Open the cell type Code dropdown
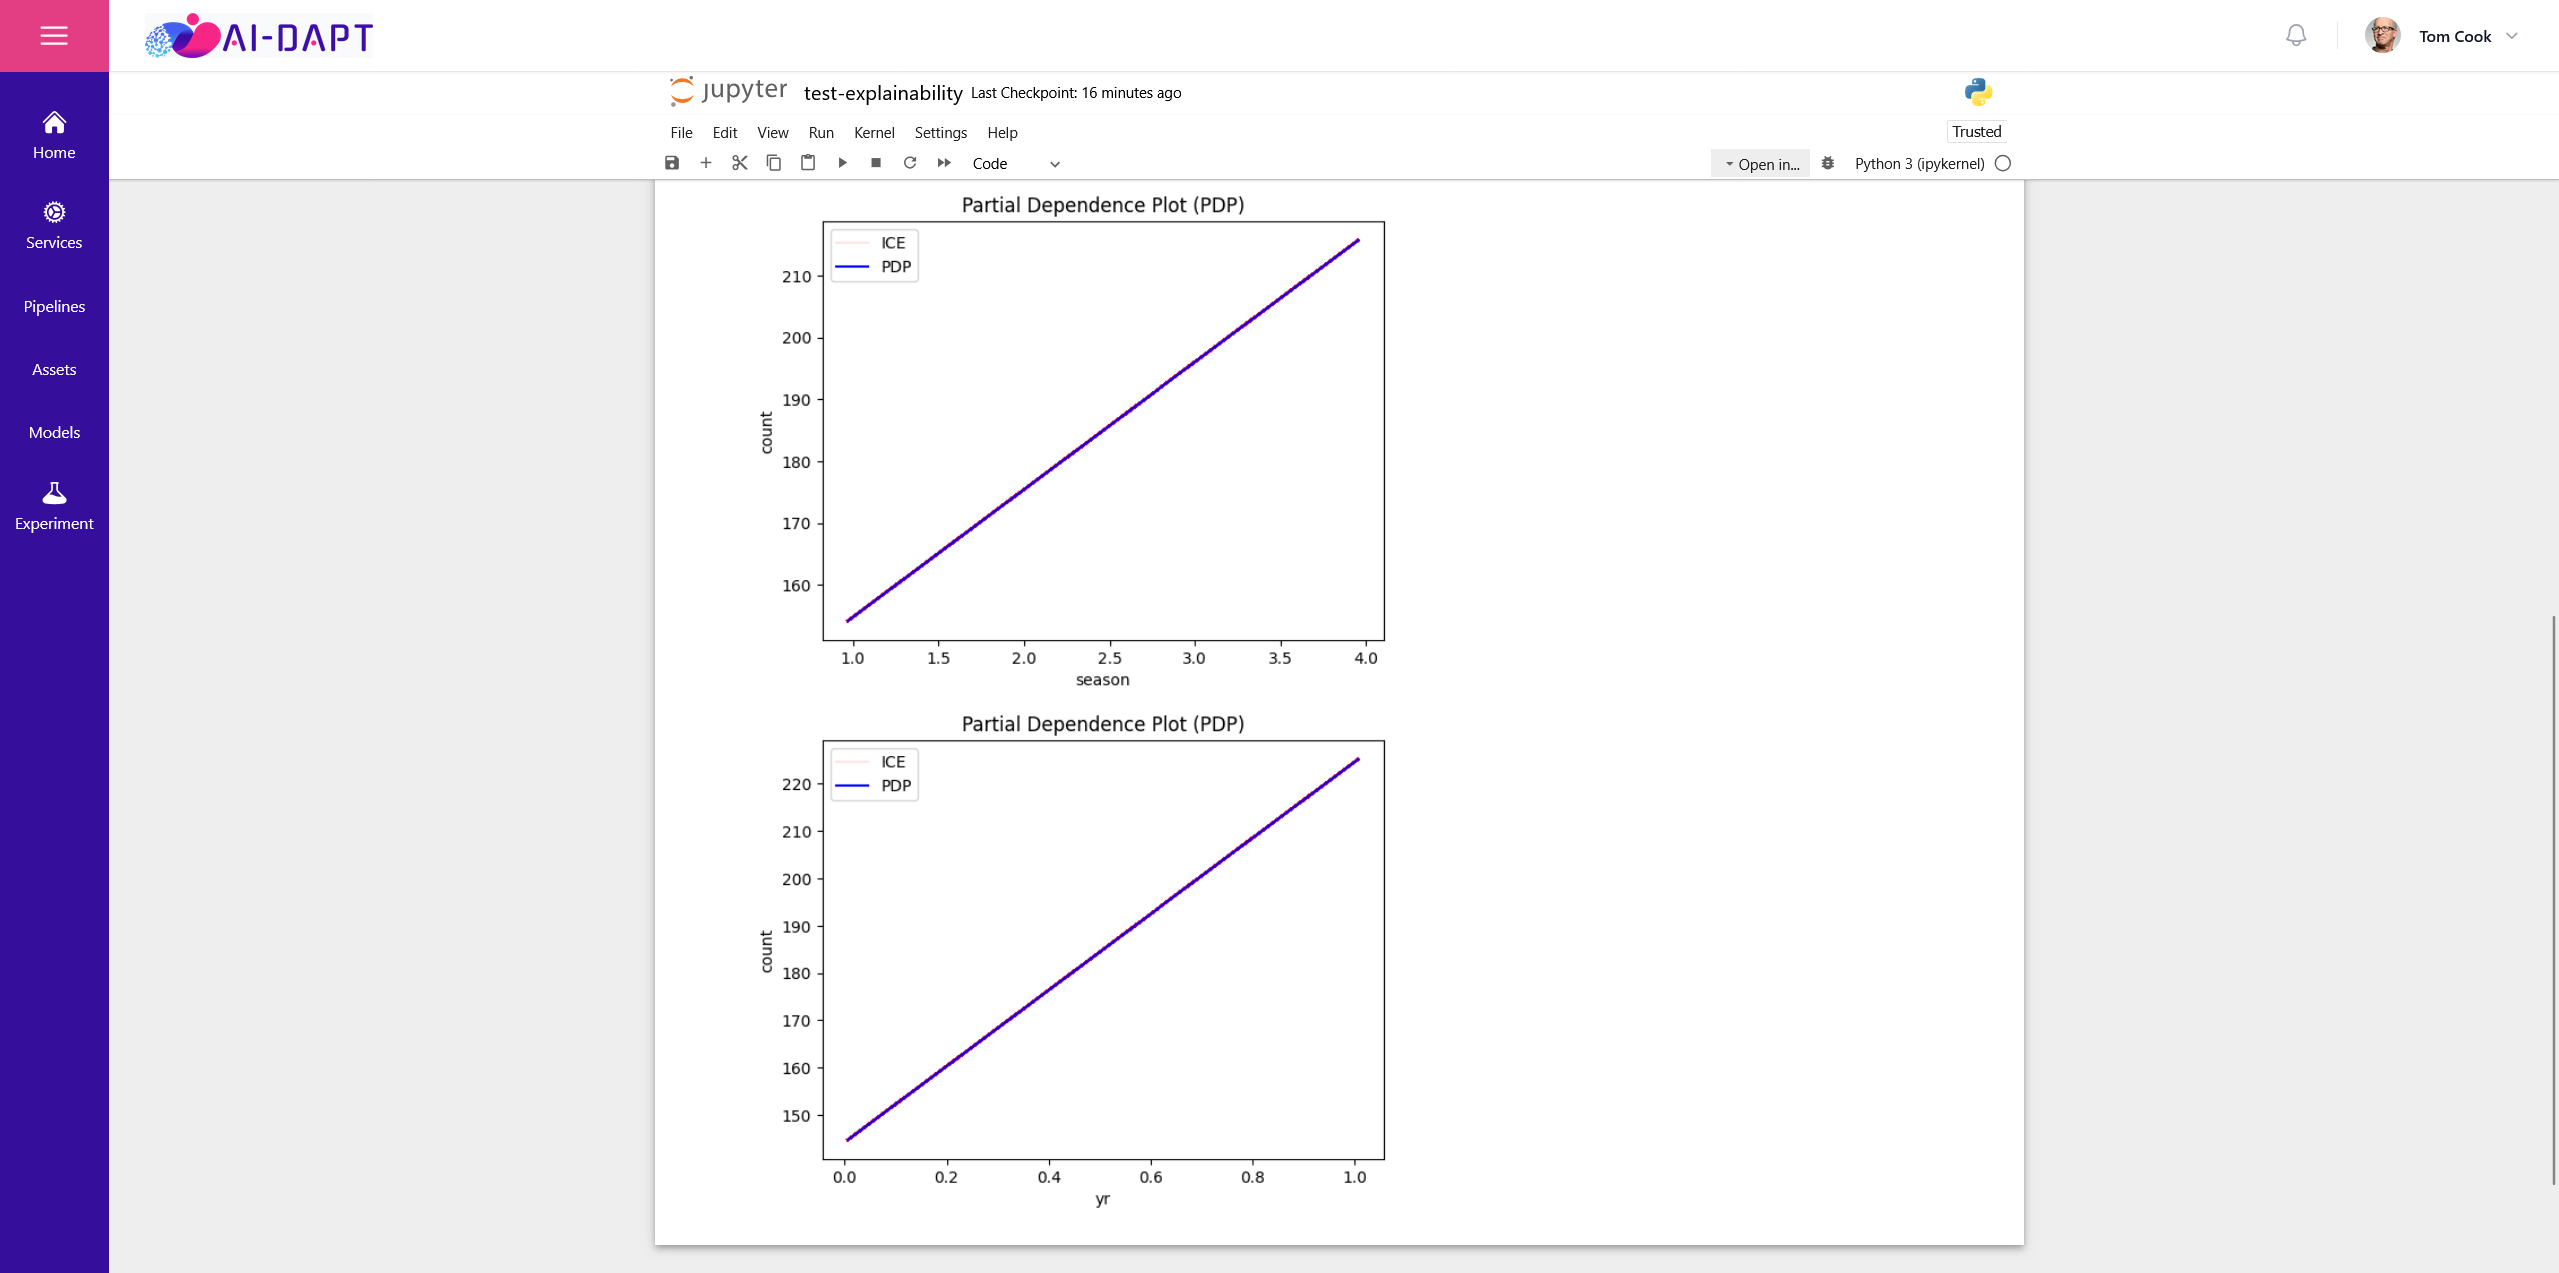The image size is (2559, 1273). 1015,164
